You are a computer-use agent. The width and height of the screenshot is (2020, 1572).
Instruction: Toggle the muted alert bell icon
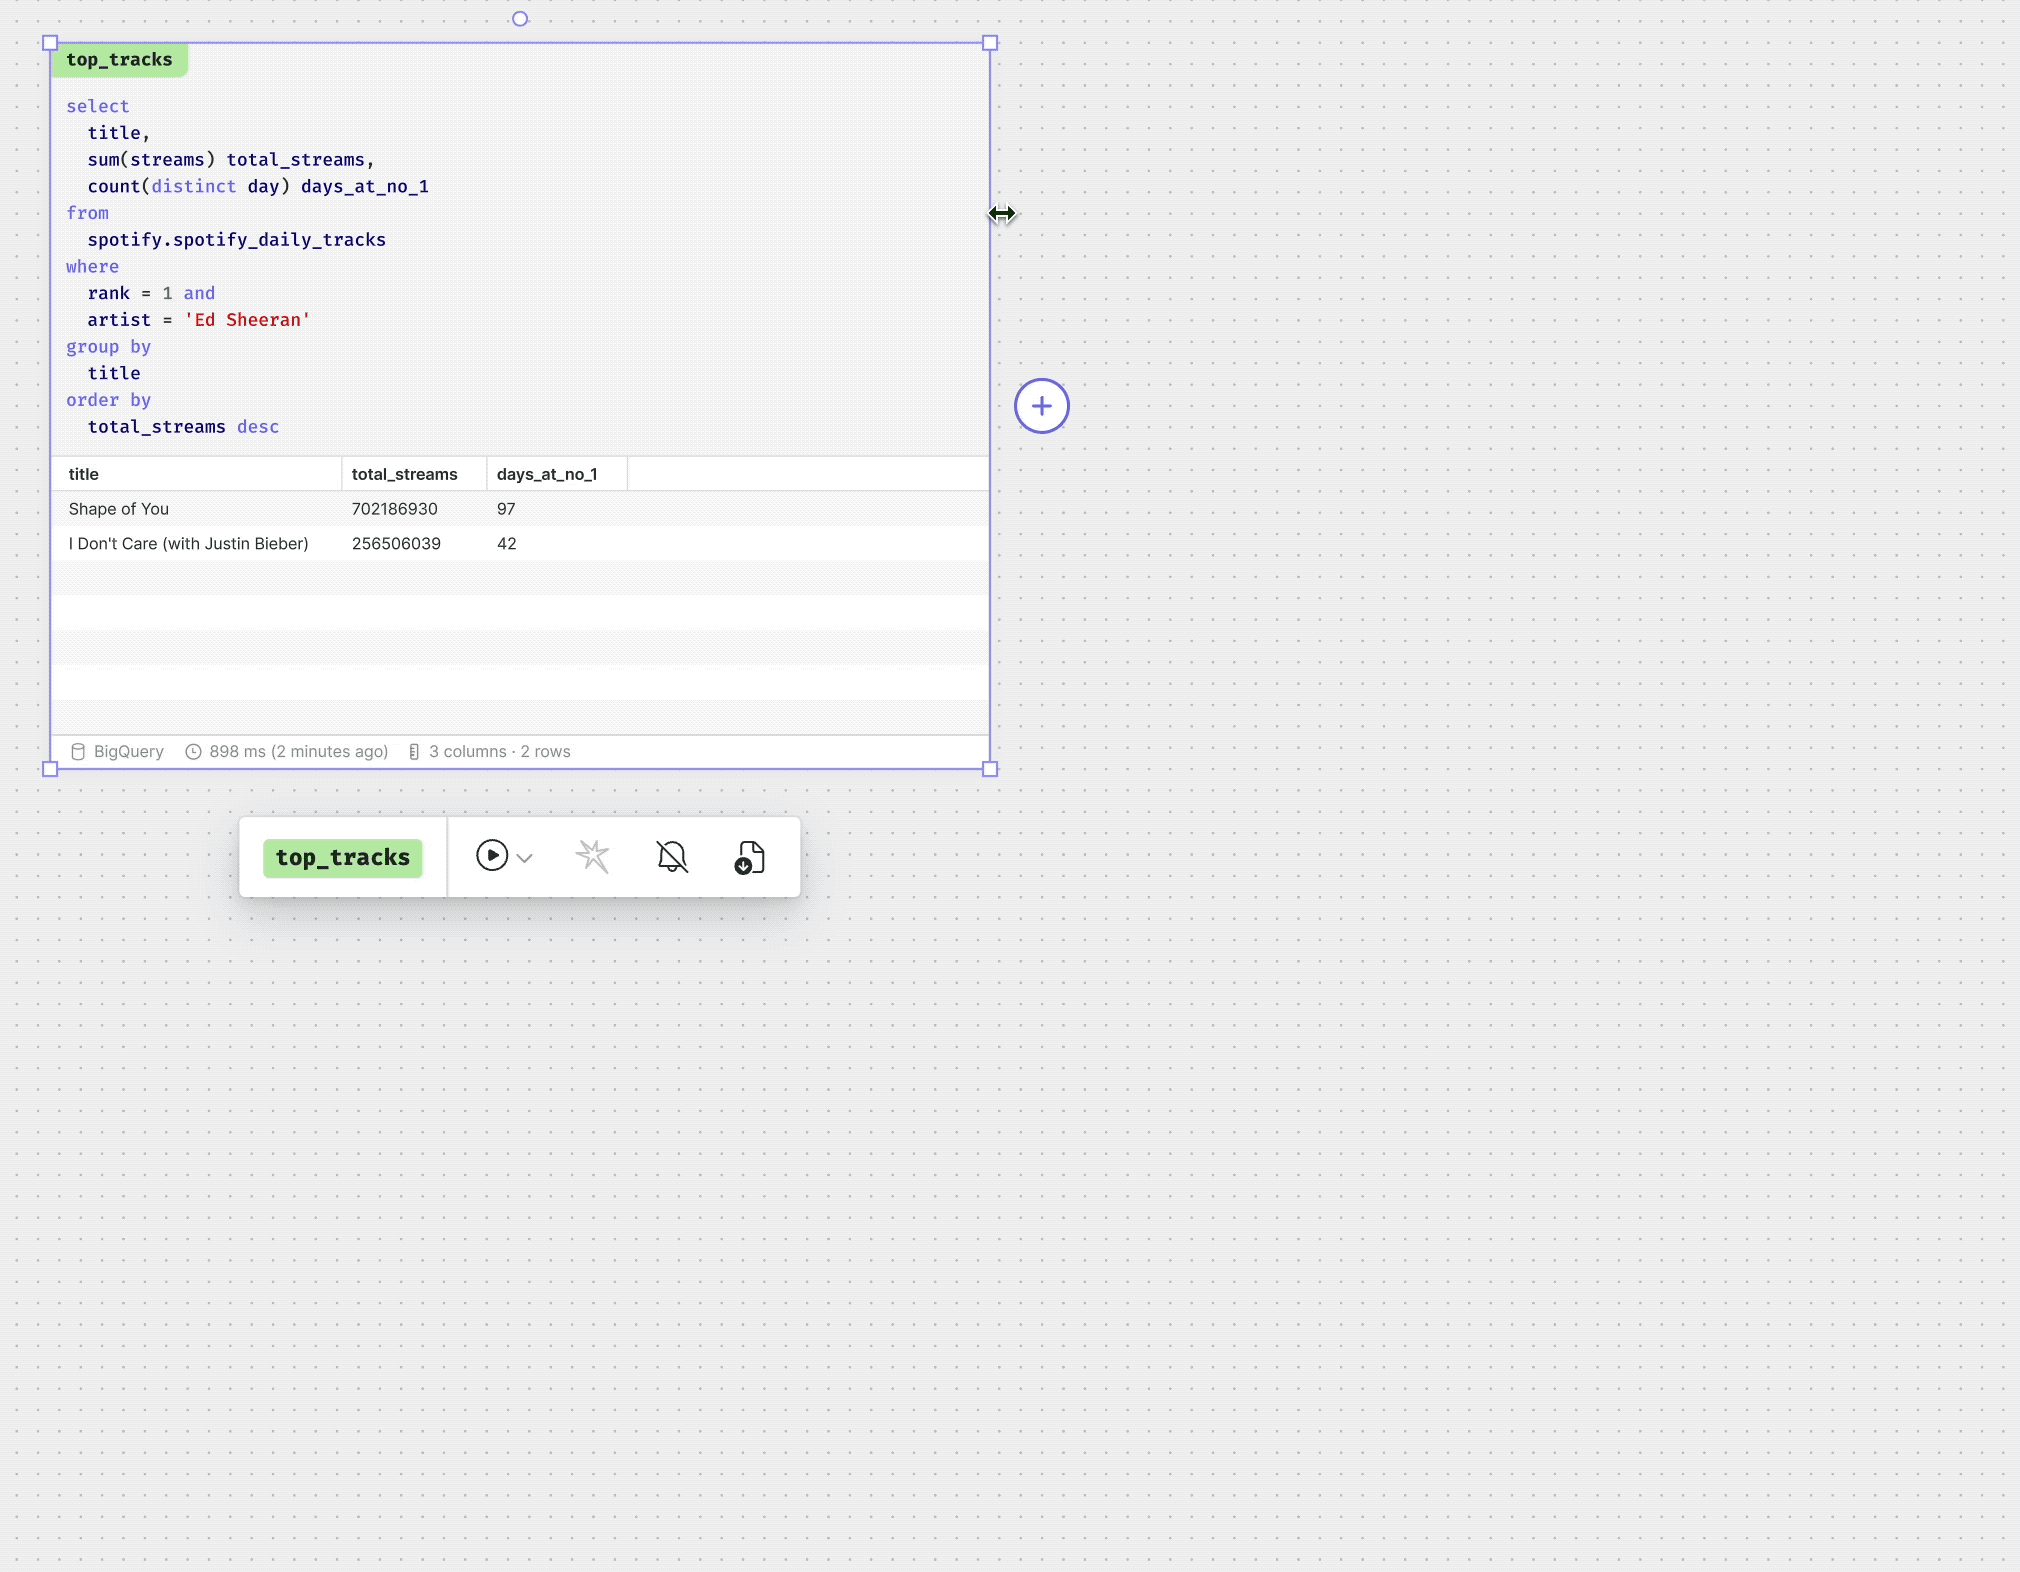[672, 856]
